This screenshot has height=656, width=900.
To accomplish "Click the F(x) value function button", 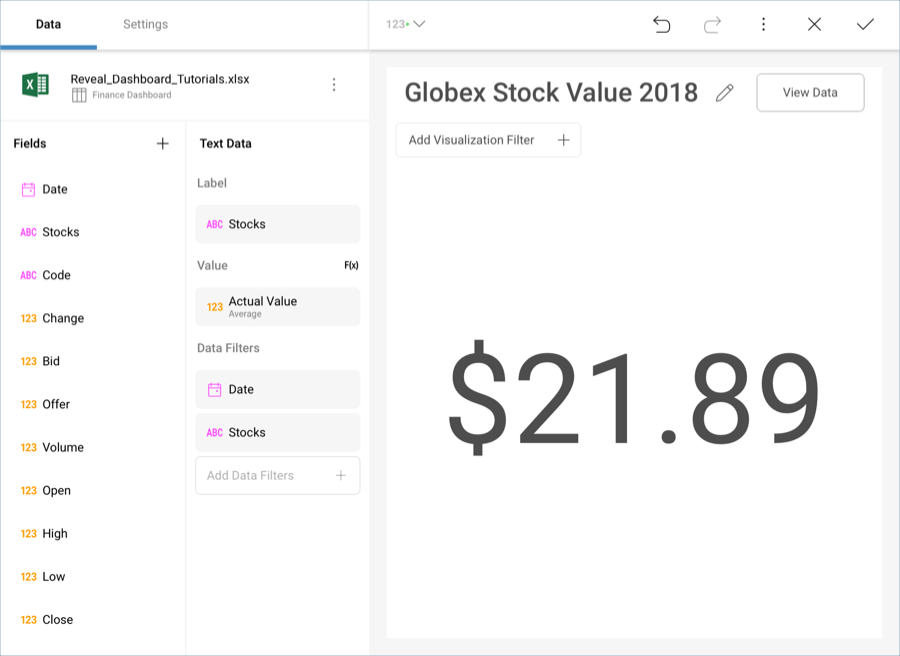I will 351,266.
